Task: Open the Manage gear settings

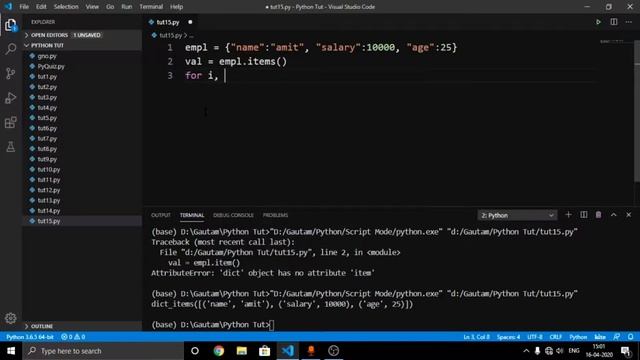Action: [11, 318]
